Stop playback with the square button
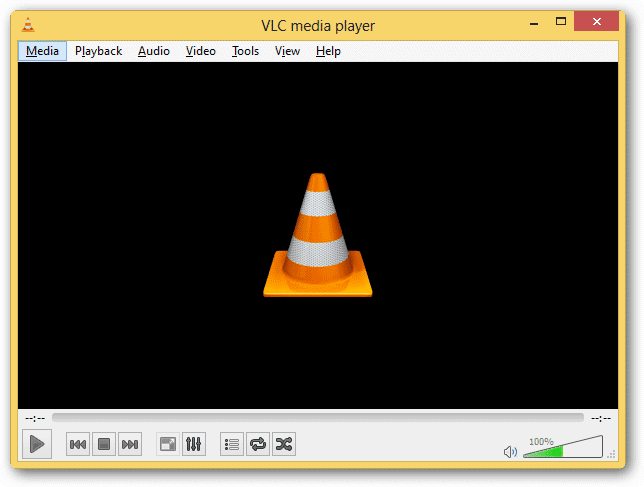 tap(104, 444)
